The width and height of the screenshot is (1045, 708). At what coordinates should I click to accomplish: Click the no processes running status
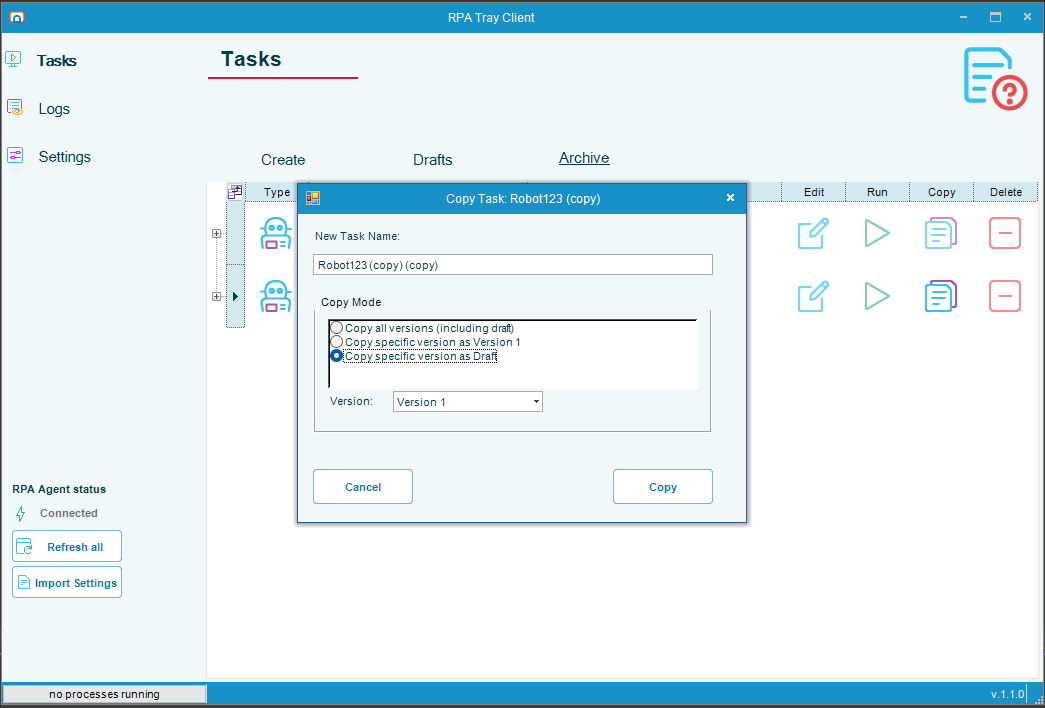pyautogui.click(x=104, y=694)
